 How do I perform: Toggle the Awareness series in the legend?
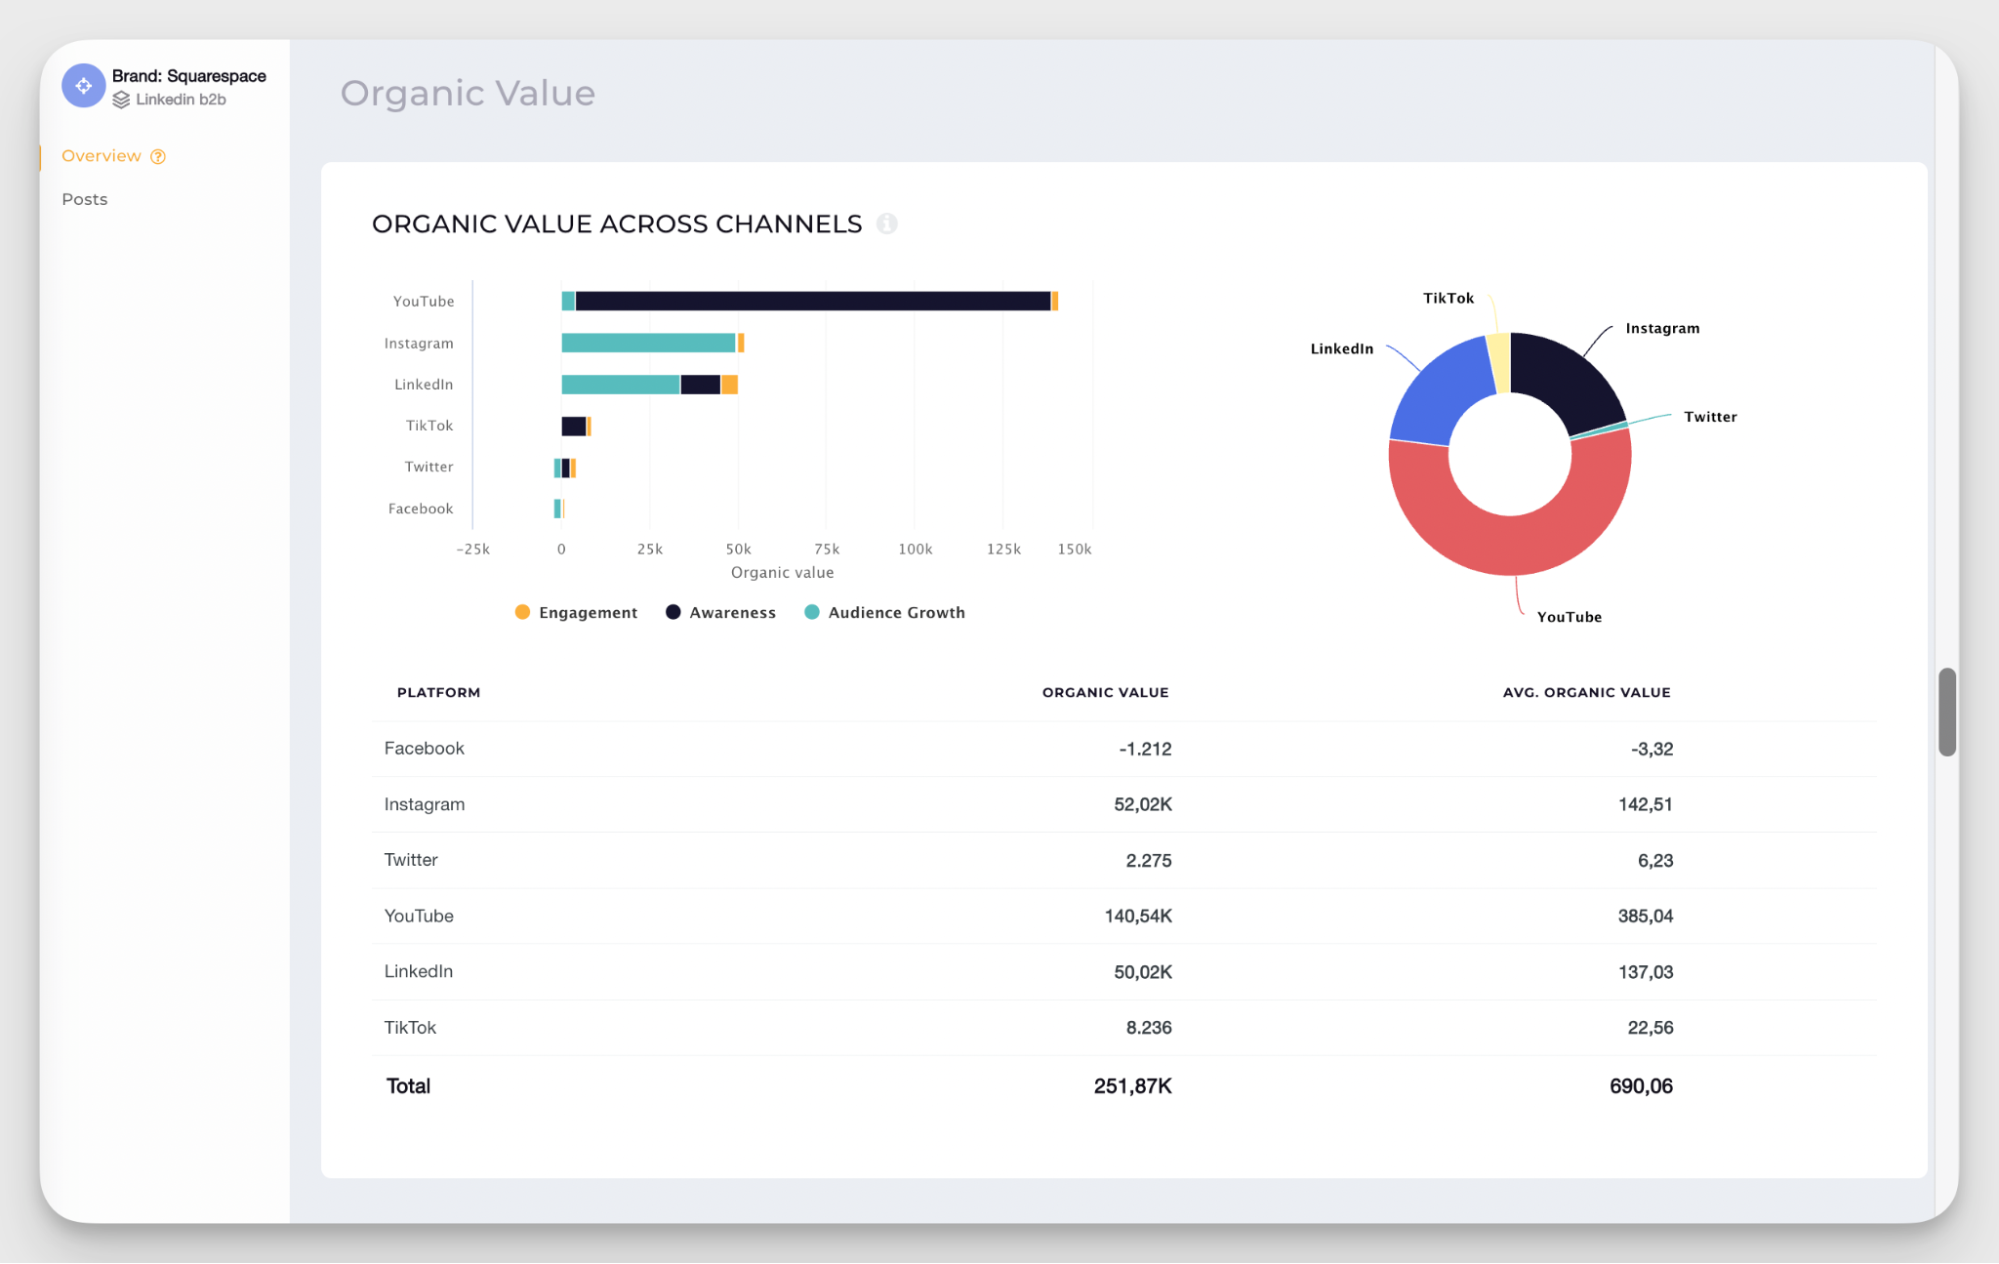[x=719, y=612]
